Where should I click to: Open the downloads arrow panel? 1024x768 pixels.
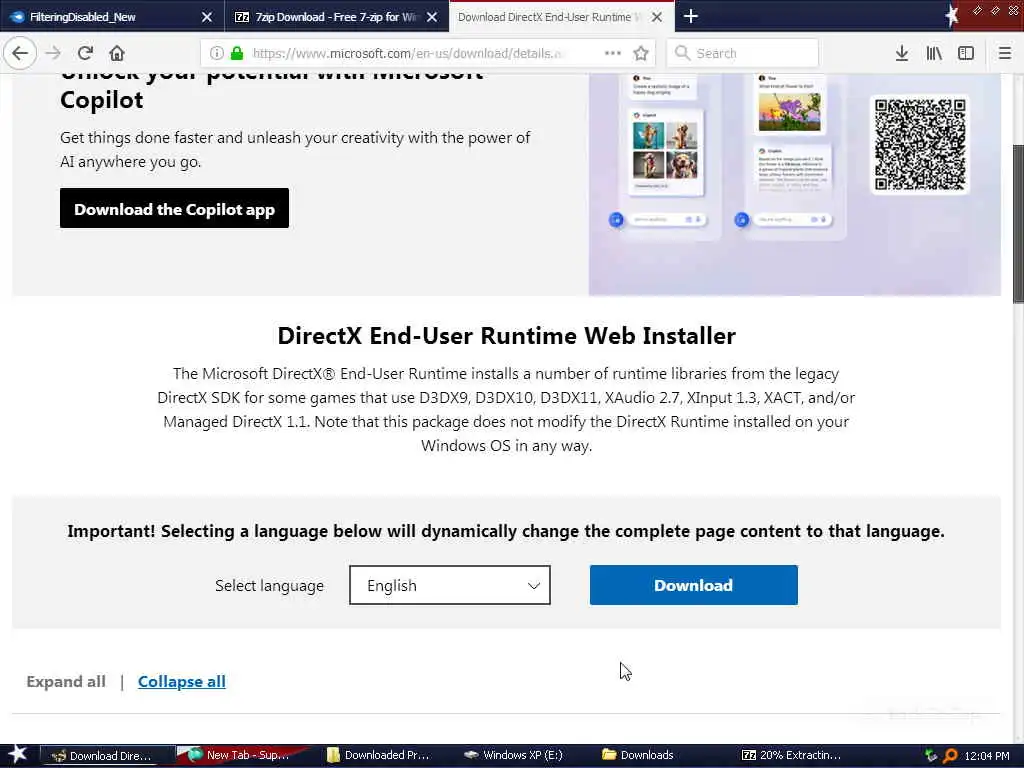tap(902, 53)
